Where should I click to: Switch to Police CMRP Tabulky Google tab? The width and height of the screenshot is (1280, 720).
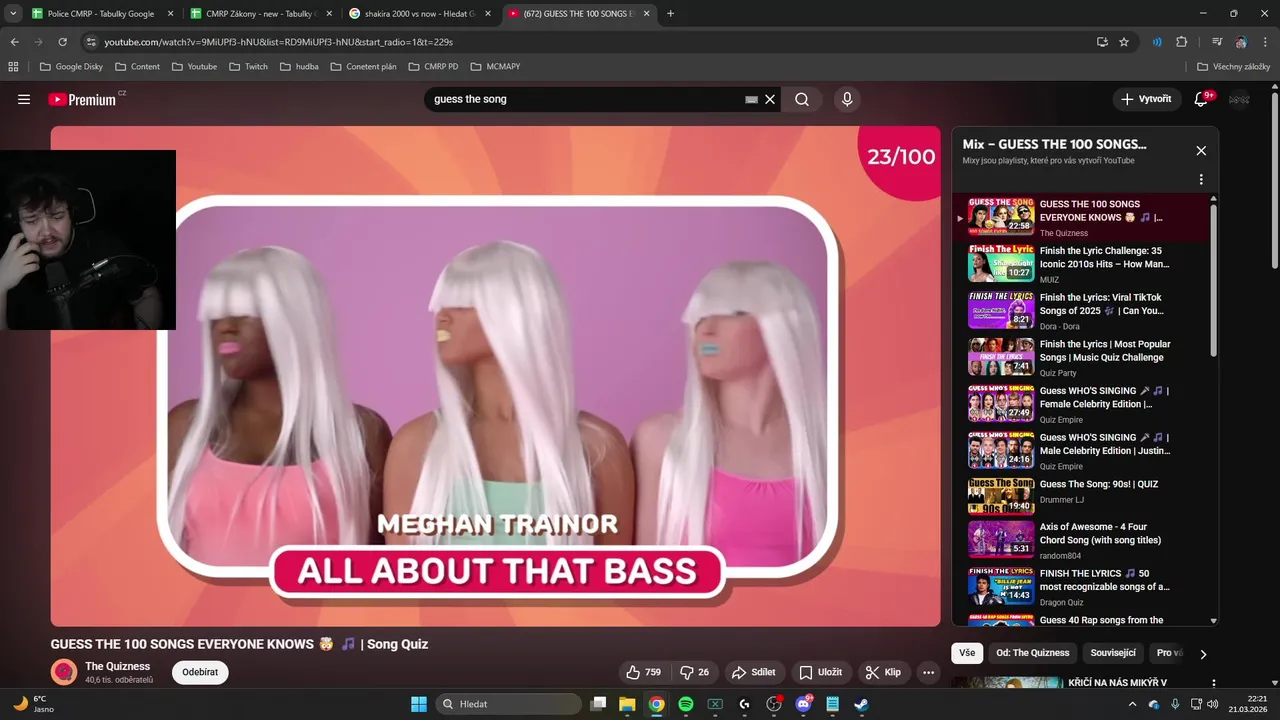100,14
